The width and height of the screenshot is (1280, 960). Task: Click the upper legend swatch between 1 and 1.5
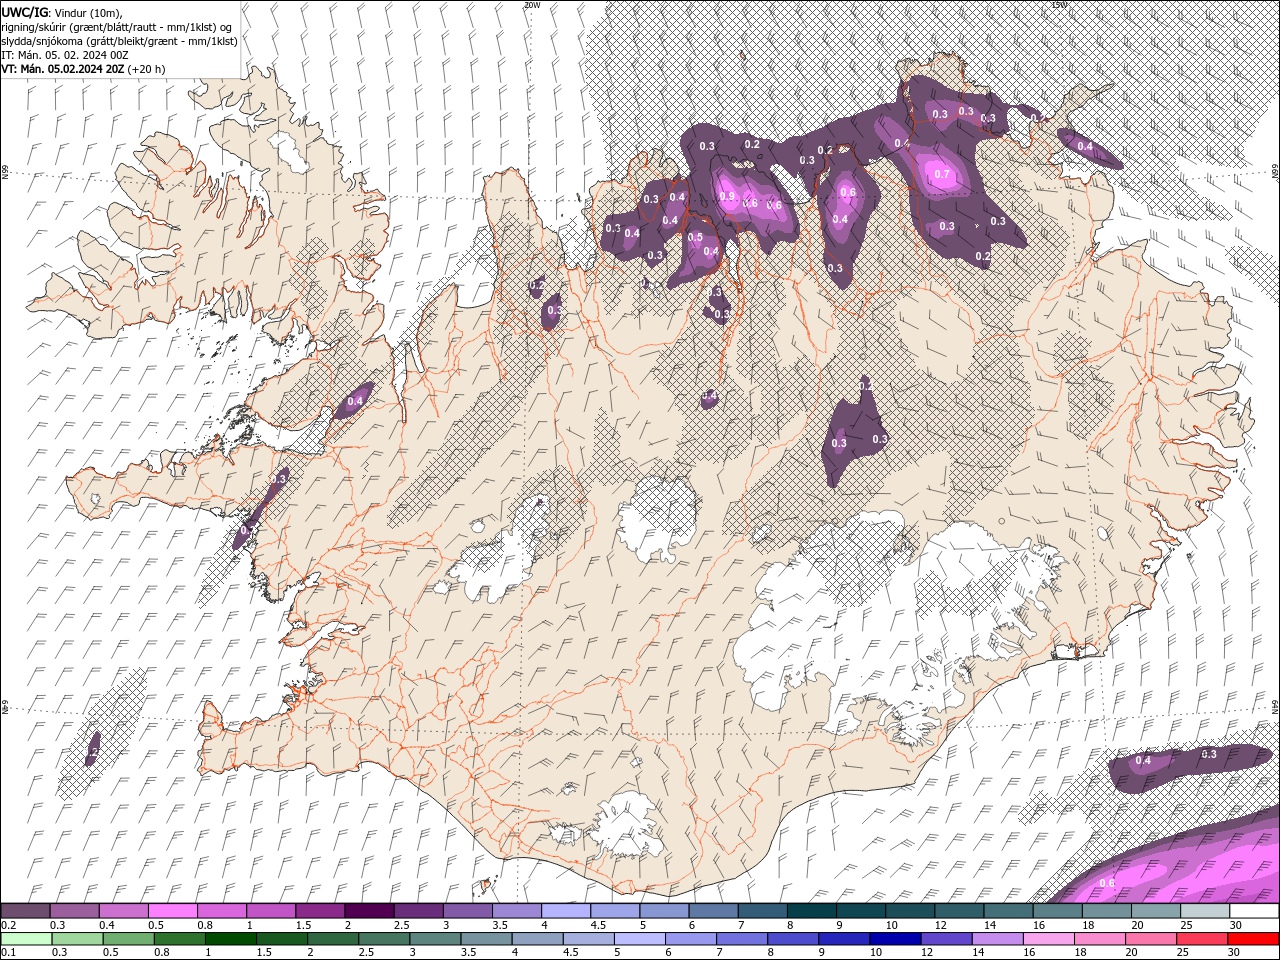click(270, 911)
